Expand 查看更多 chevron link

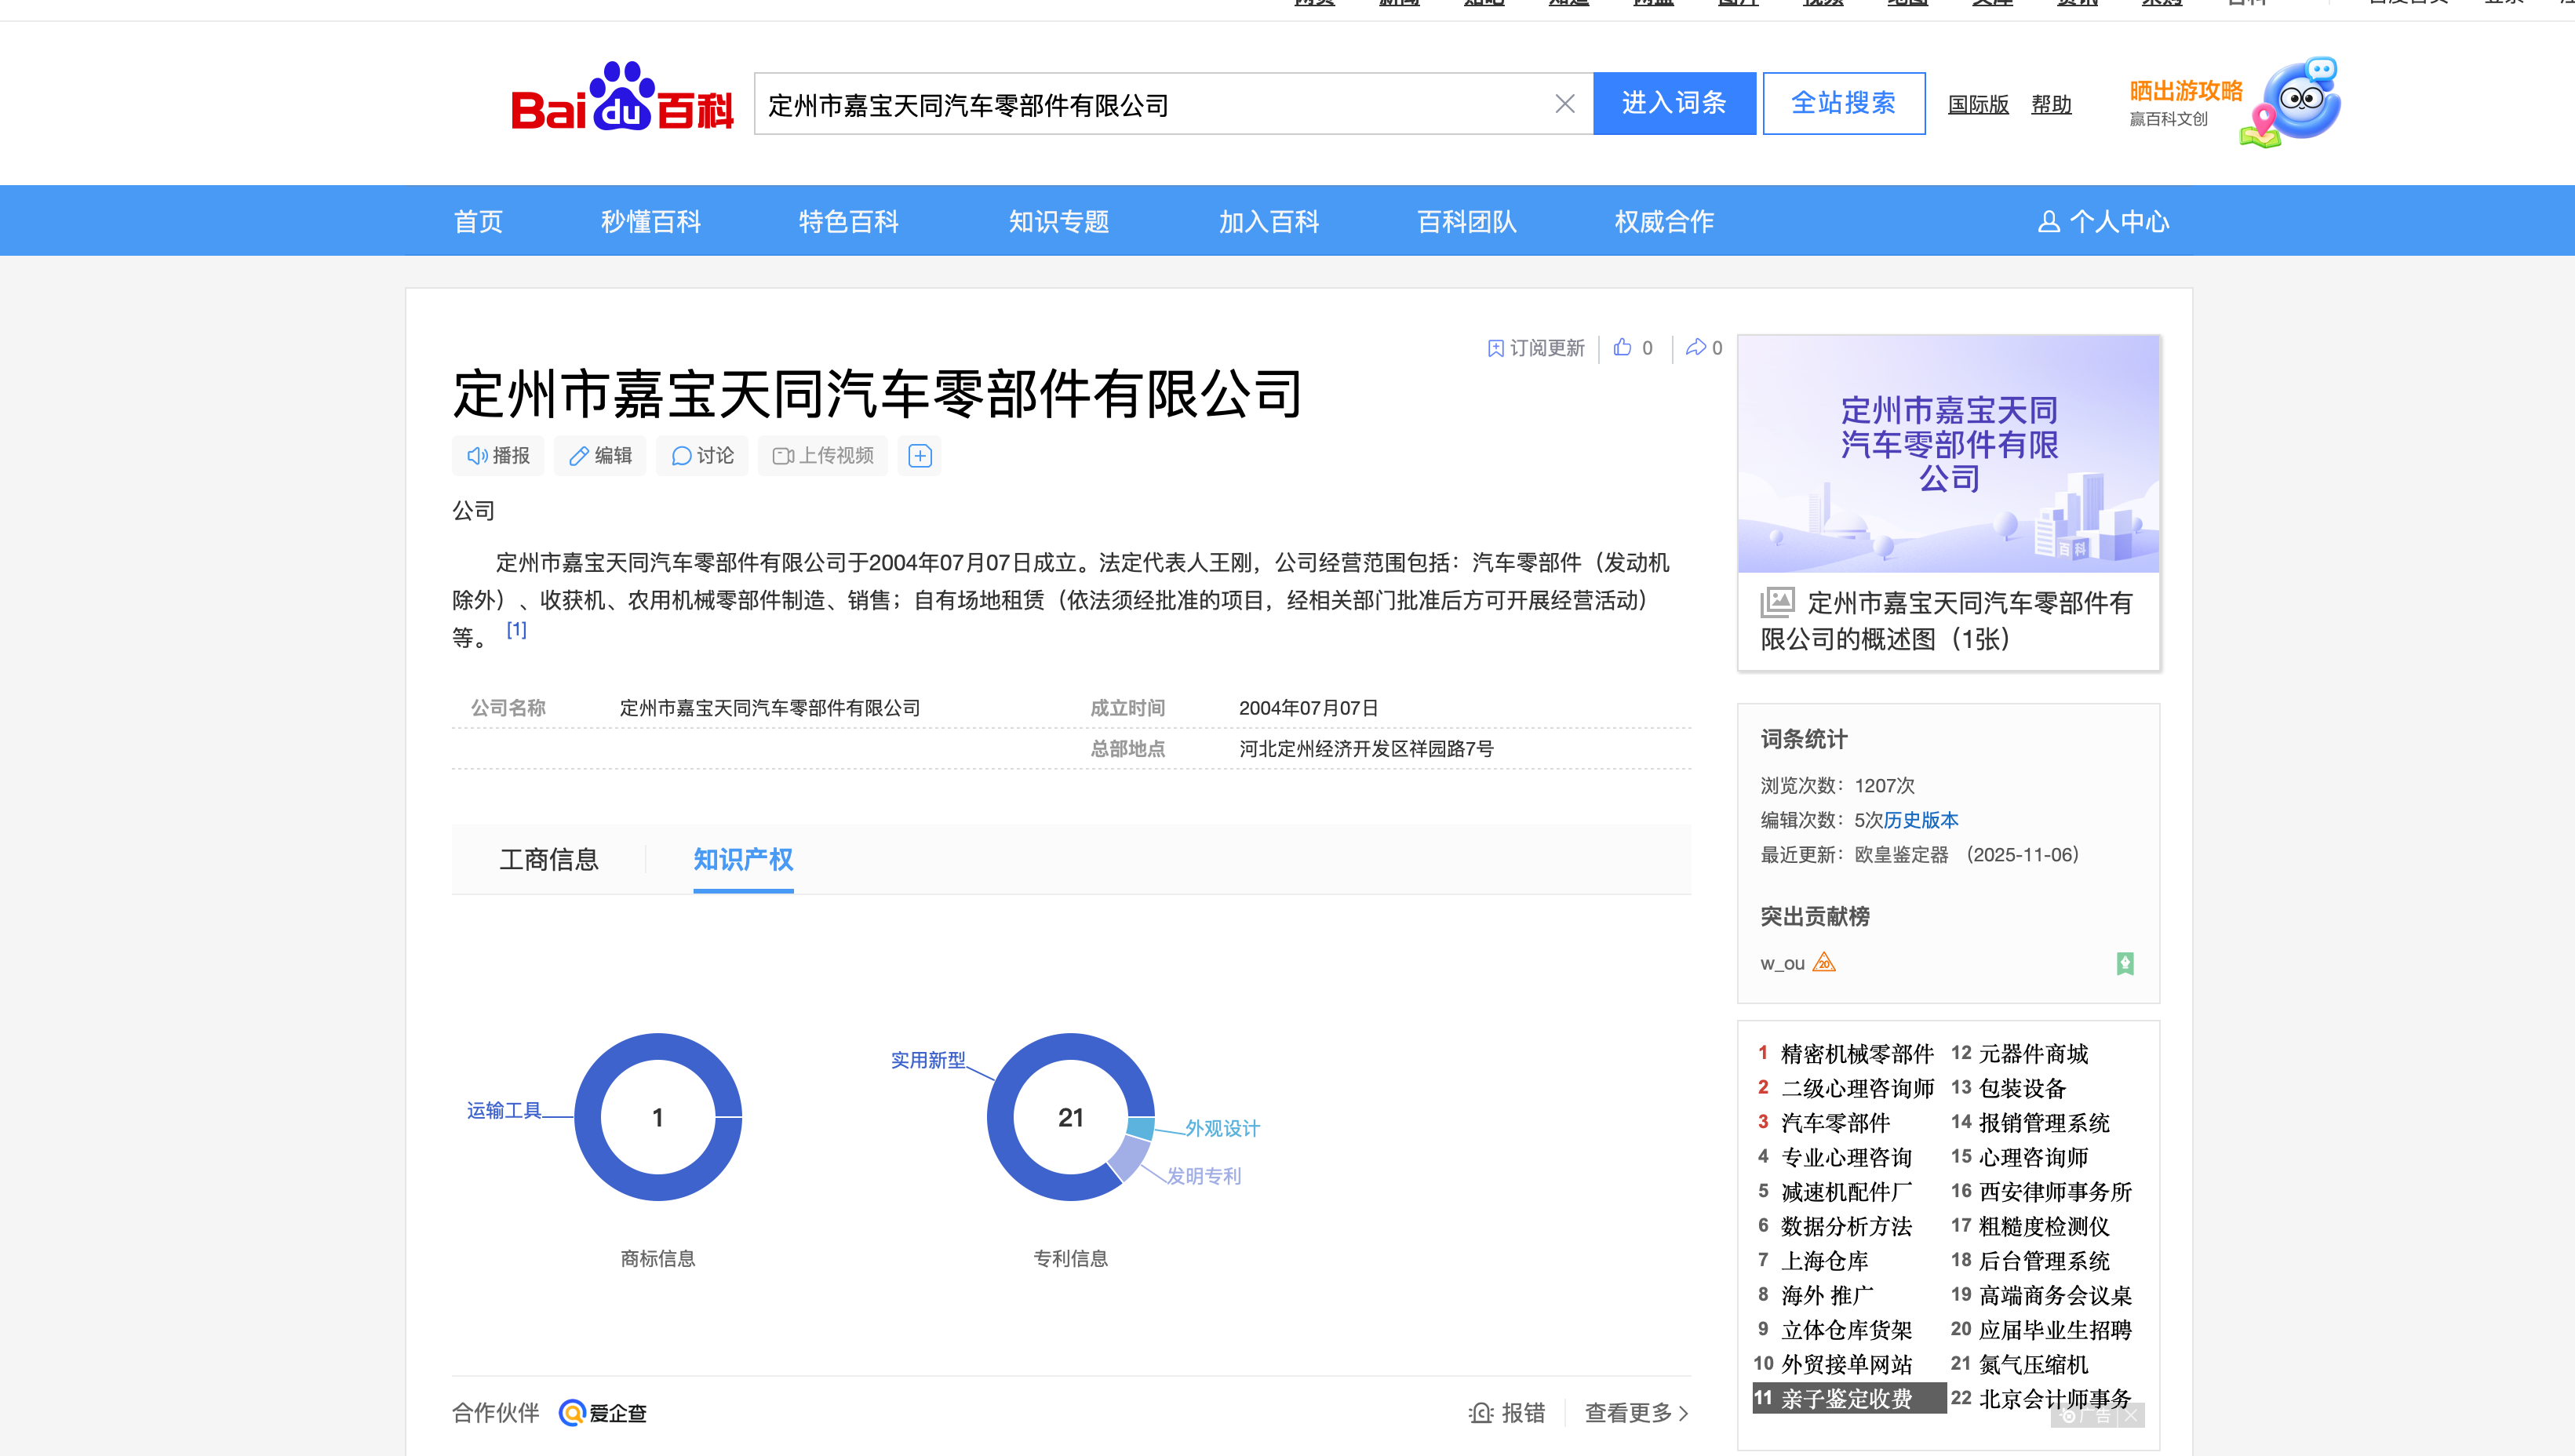tap(1637, 1413)
